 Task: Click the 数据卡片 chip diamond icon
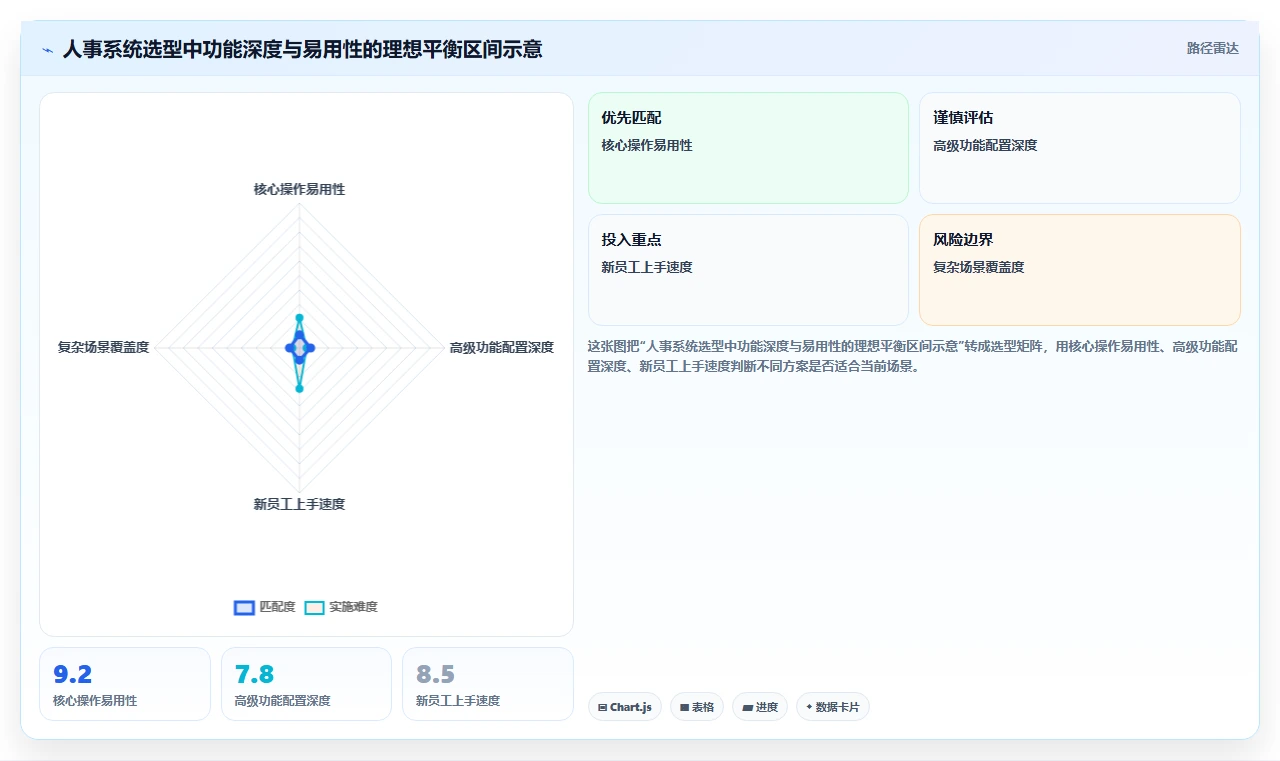point(809,706)
